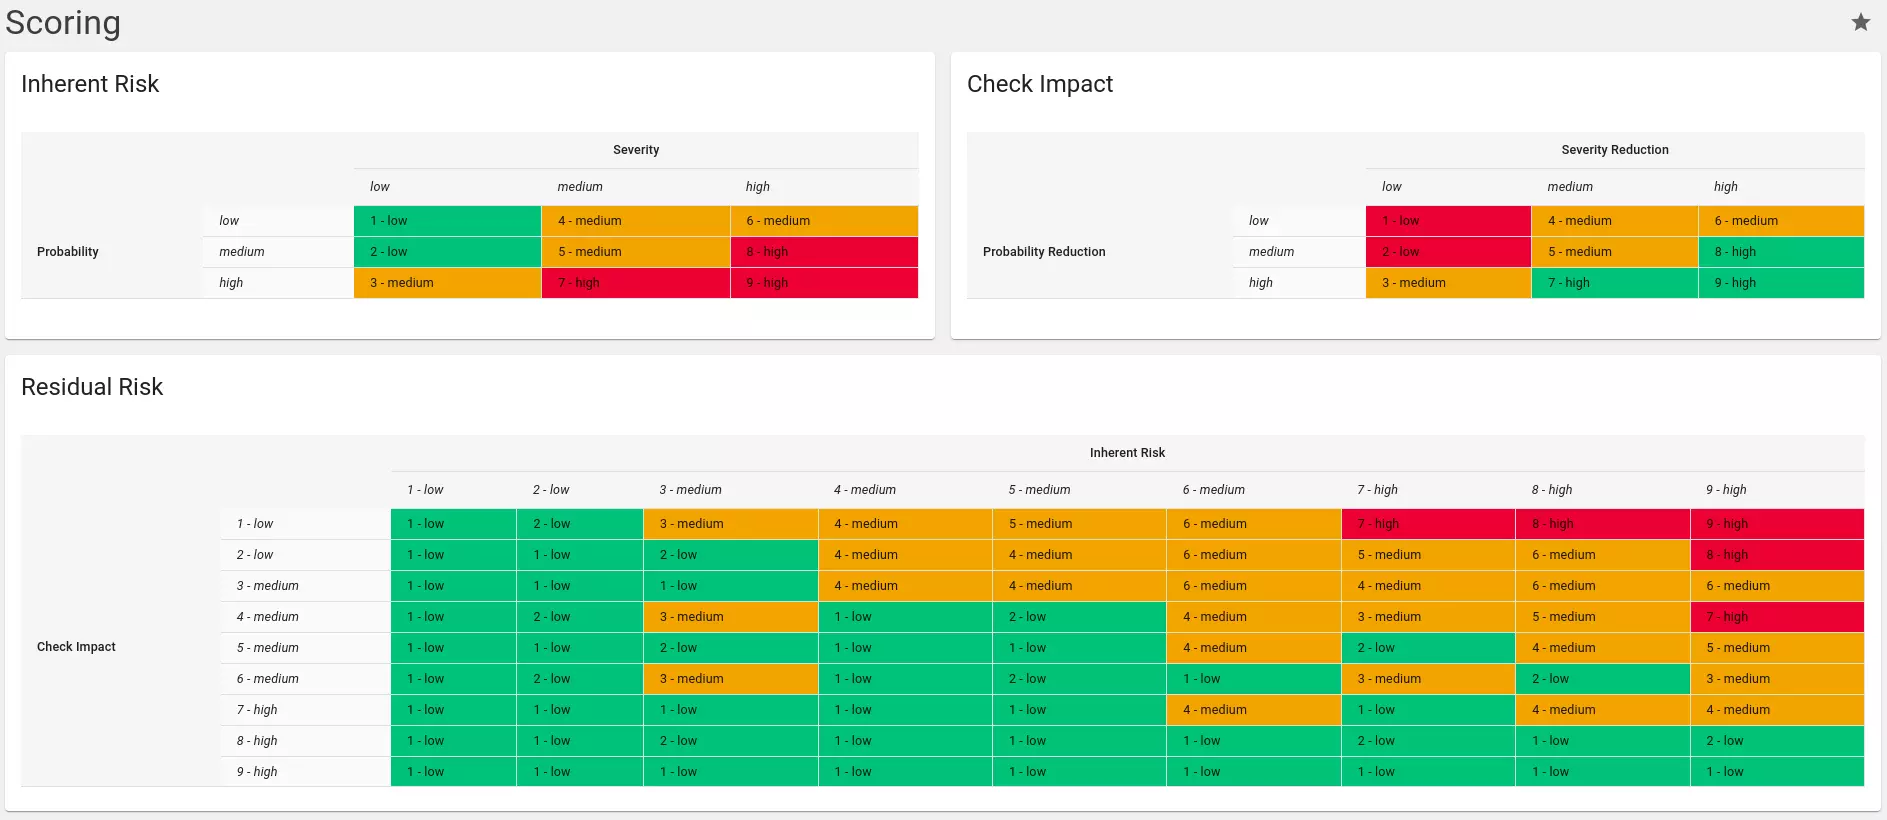Click '5 - medium' row header in Residual Risk table
Image resolution: width=1887 pixels, height=820 pixels.
tap(305, 648)
